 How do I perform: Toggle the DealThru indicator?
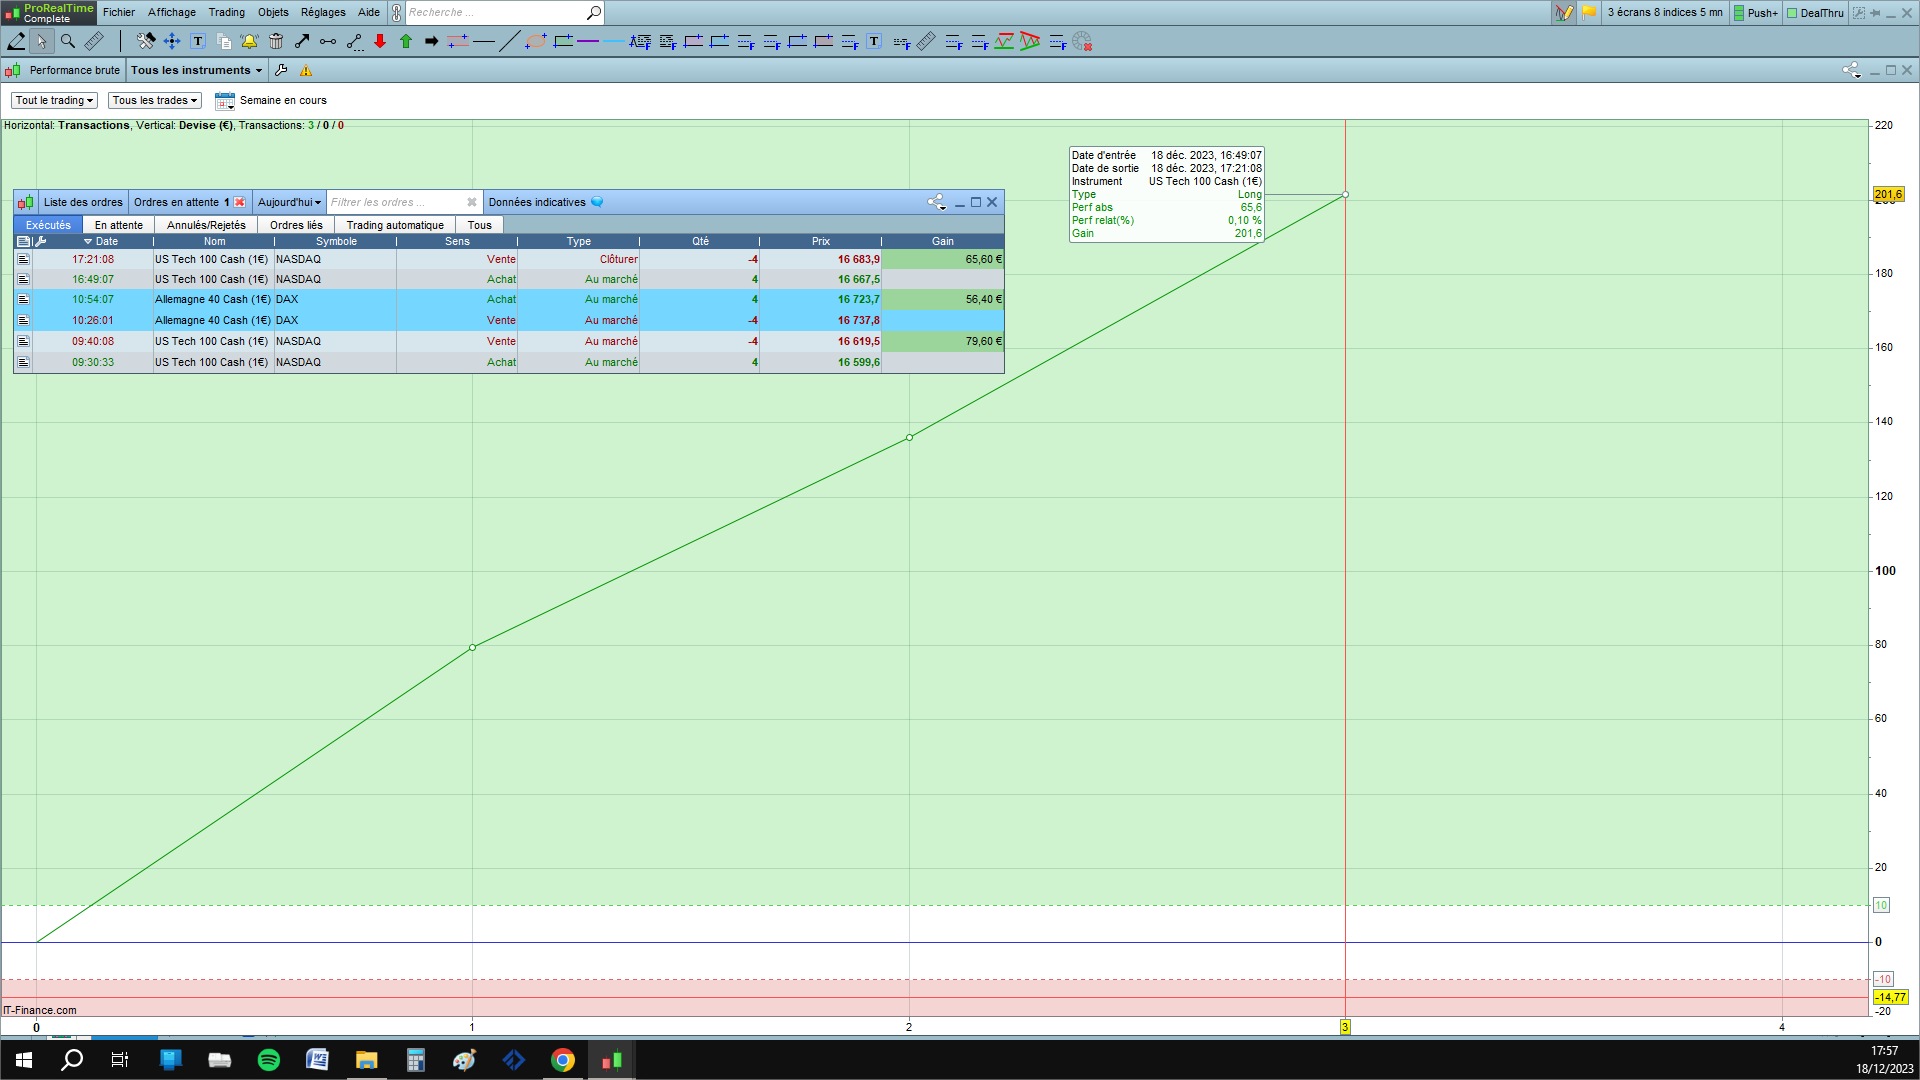point(1815,13)
